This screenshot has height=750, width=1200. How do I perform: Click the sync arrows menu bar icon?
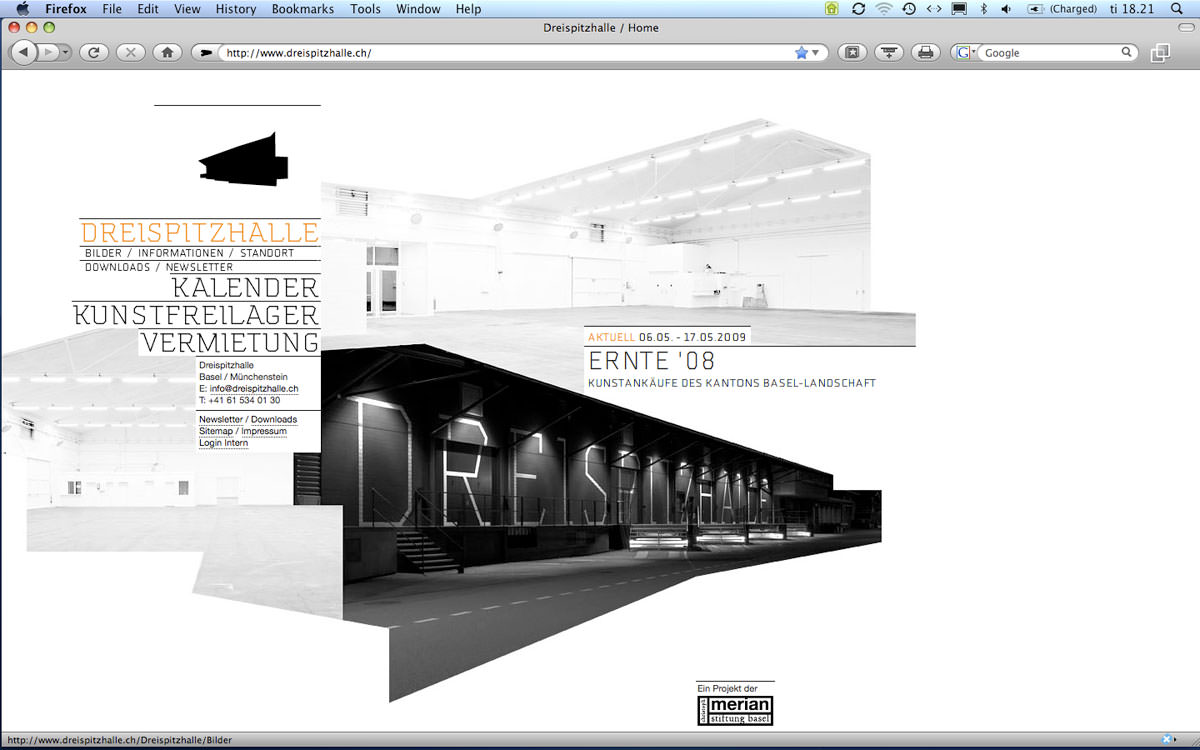[858, 9]
